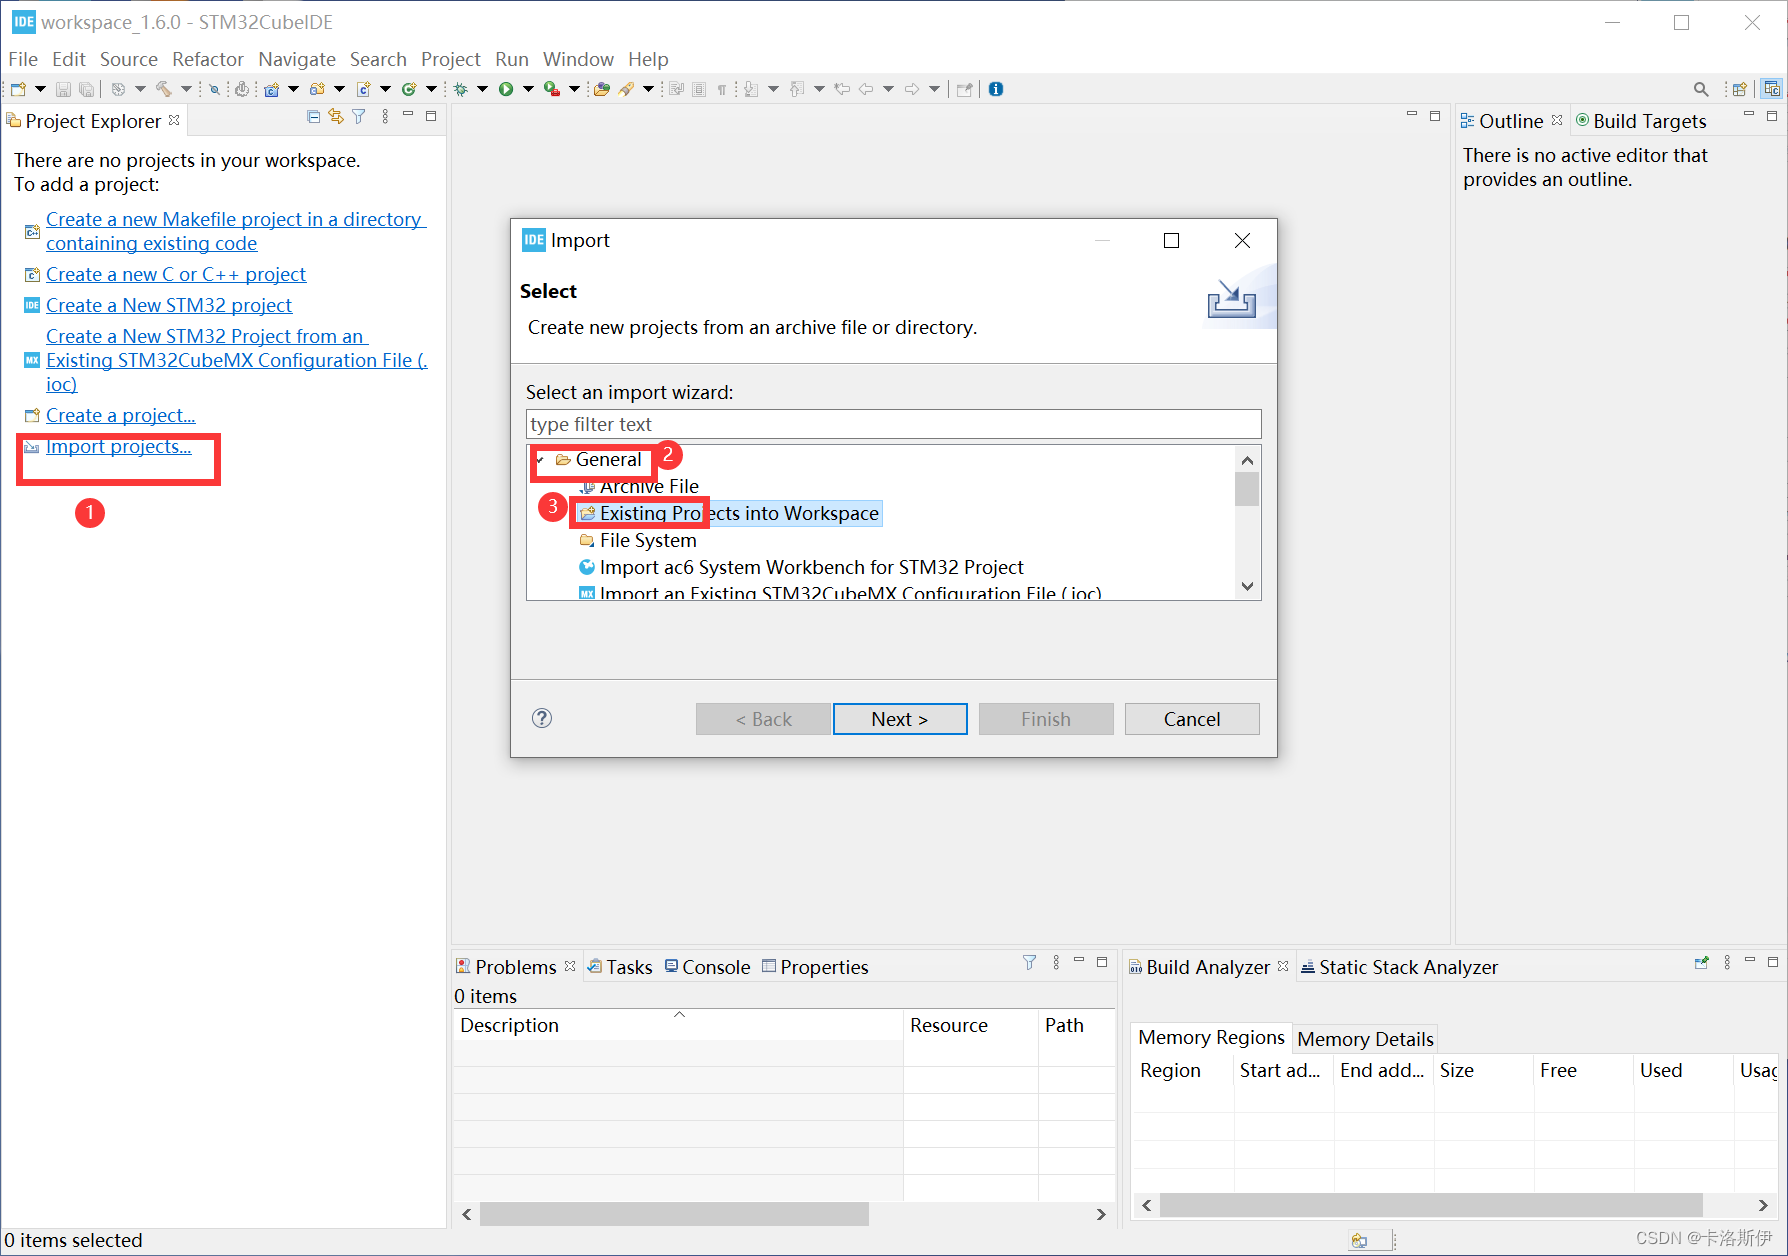Select Existing Projects into Workspace item
Viewport: 1788px width, 1256px height.
click(x=729, y=513)
